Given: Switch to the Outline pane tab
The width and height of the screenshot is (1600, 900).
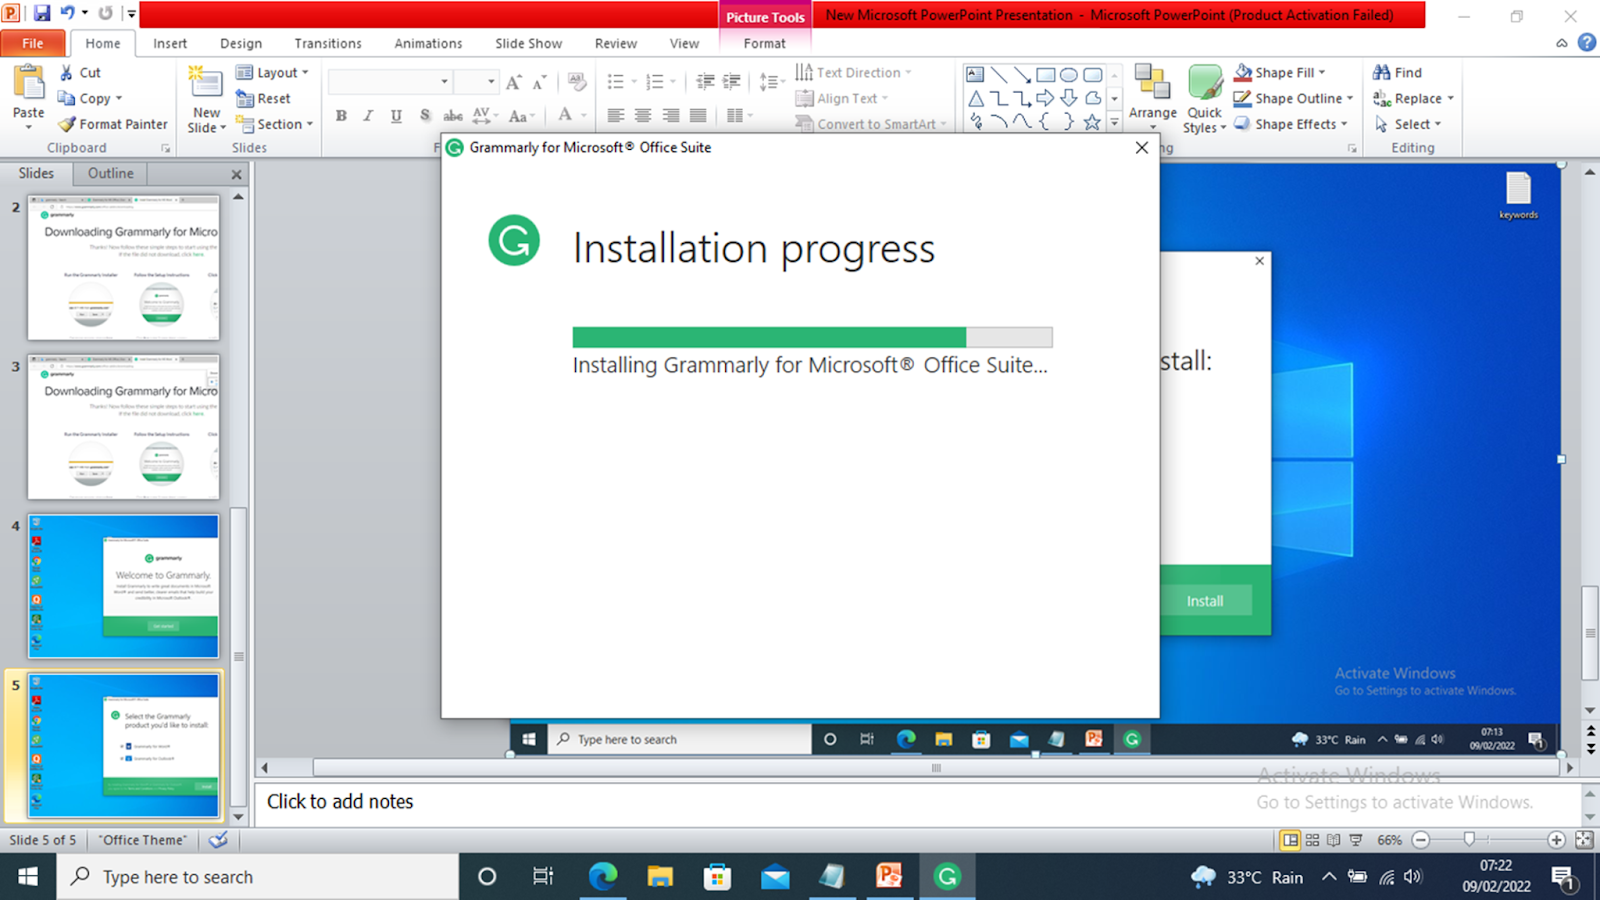Looking at the screenshot, I should pyautogui.click(x=110, y=173).
